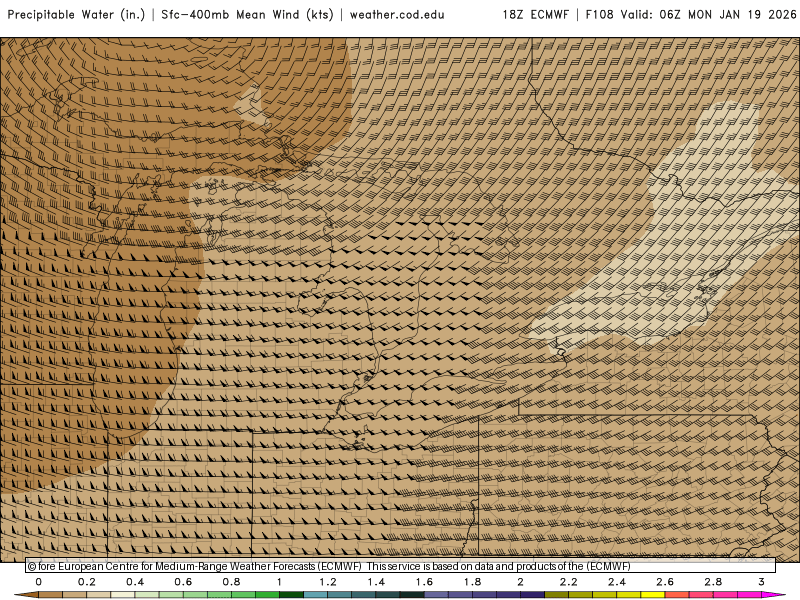Click the 'Precipitable Water (in.)' title text

tap(77, 14)
